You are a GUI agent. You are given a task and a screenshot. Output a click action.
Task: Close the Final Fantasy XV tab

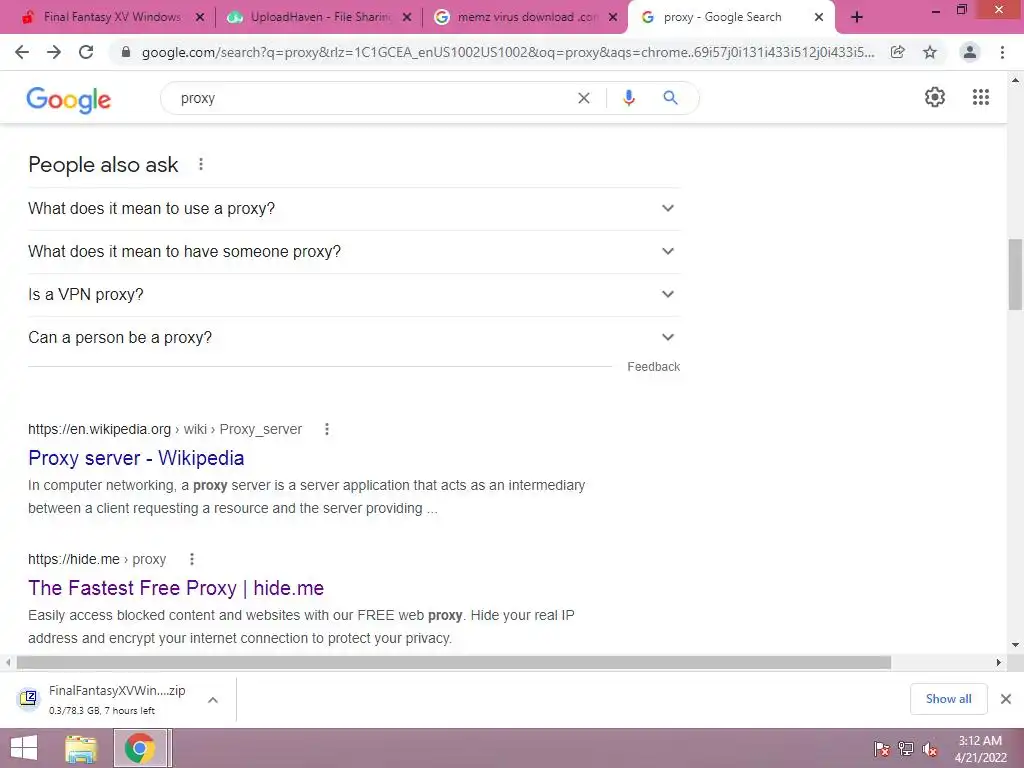click(x=200, y=18)
